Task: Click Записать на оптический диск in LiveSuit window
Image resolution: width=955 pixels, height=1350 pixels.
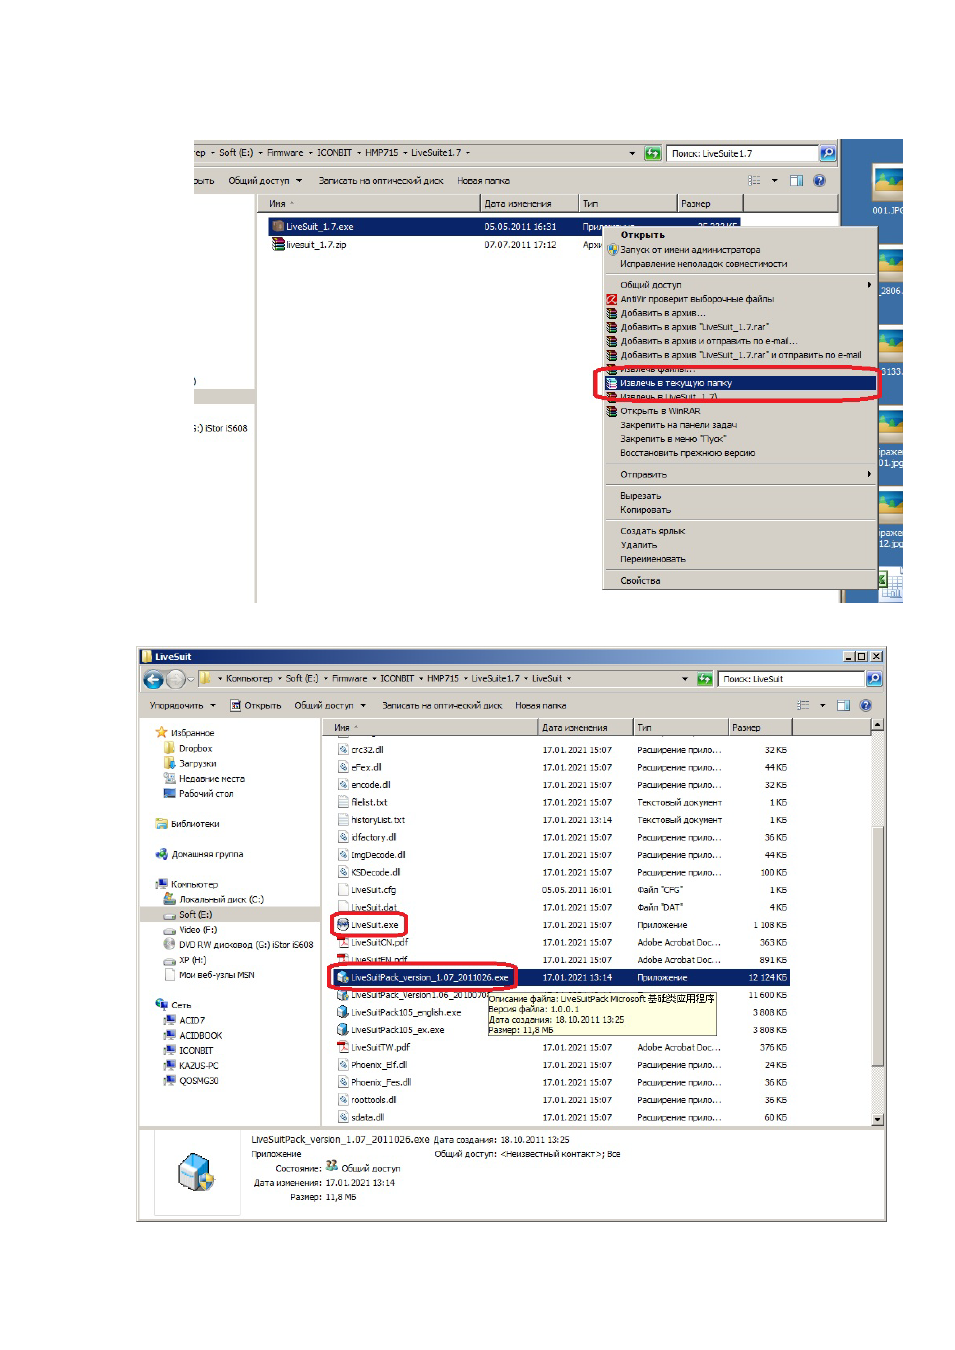Action: [442, 706]
